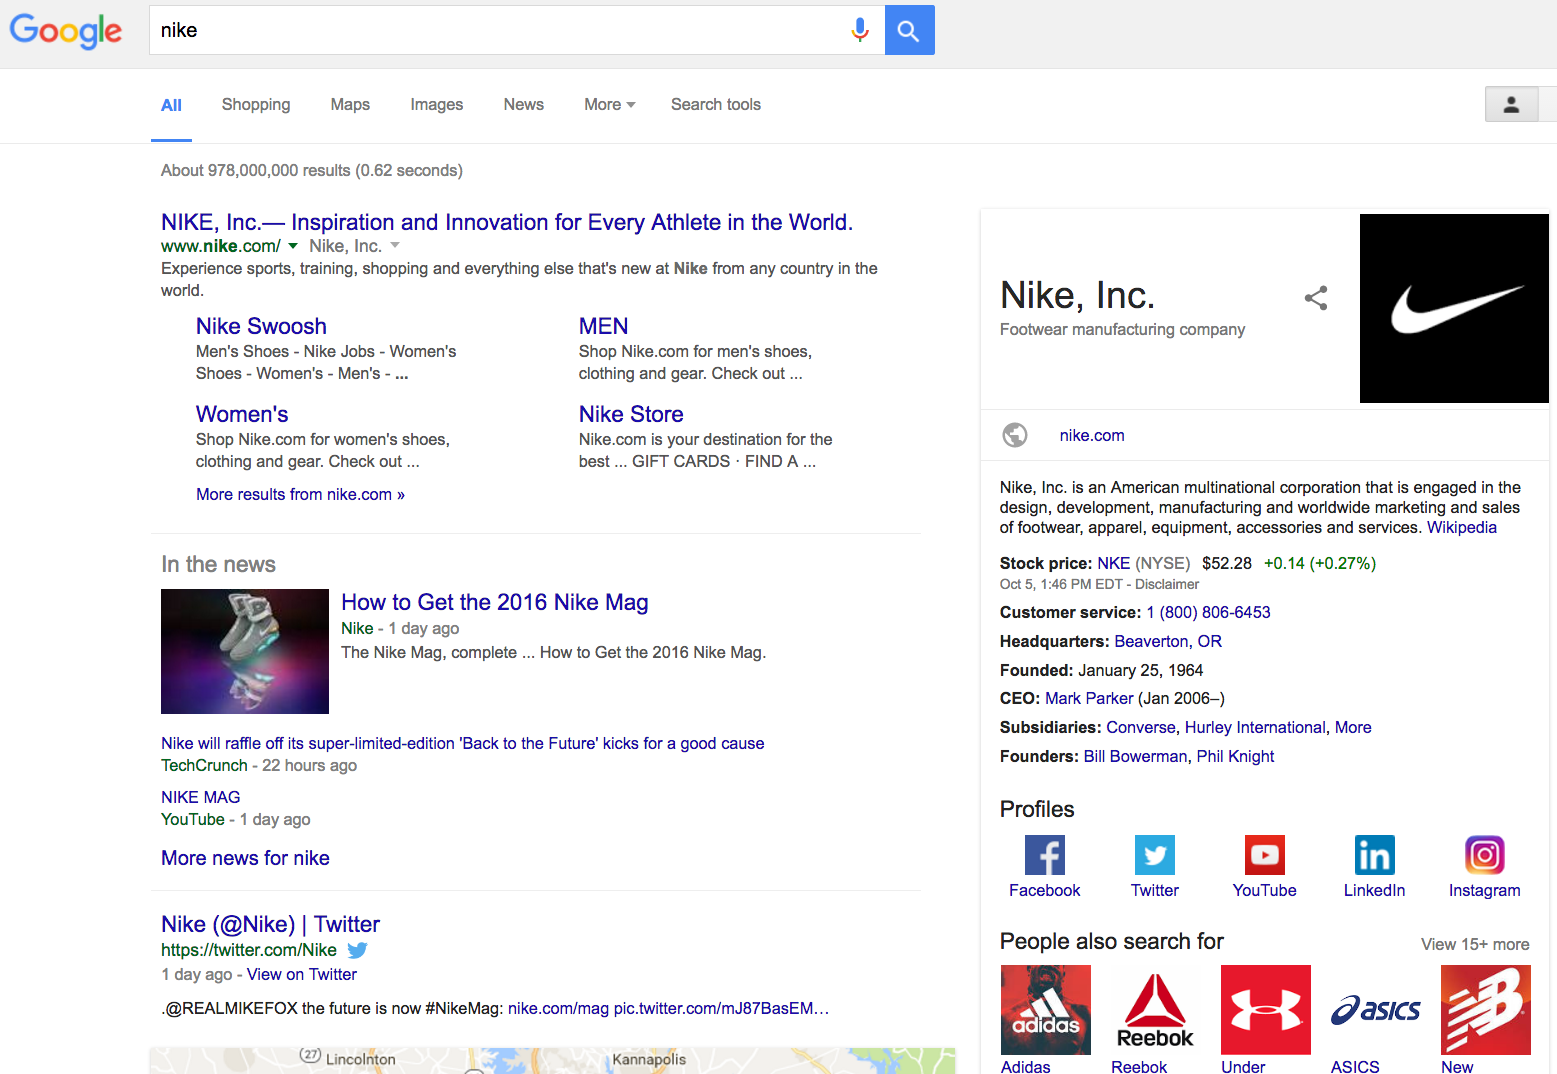The image size is (1557, 1074).
Task: Open Nike's LinkedIn profile icon
Action: 1374,855
